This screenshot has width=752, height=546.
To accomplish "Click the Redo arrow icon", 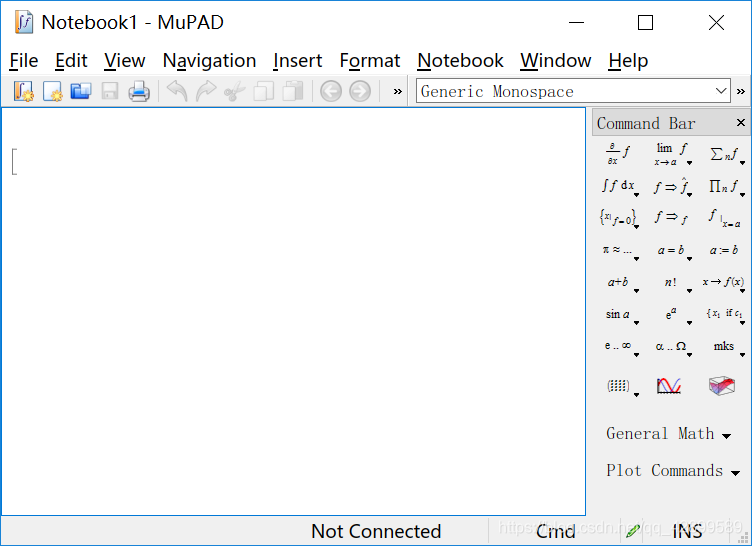I will (x=206, y=91).
